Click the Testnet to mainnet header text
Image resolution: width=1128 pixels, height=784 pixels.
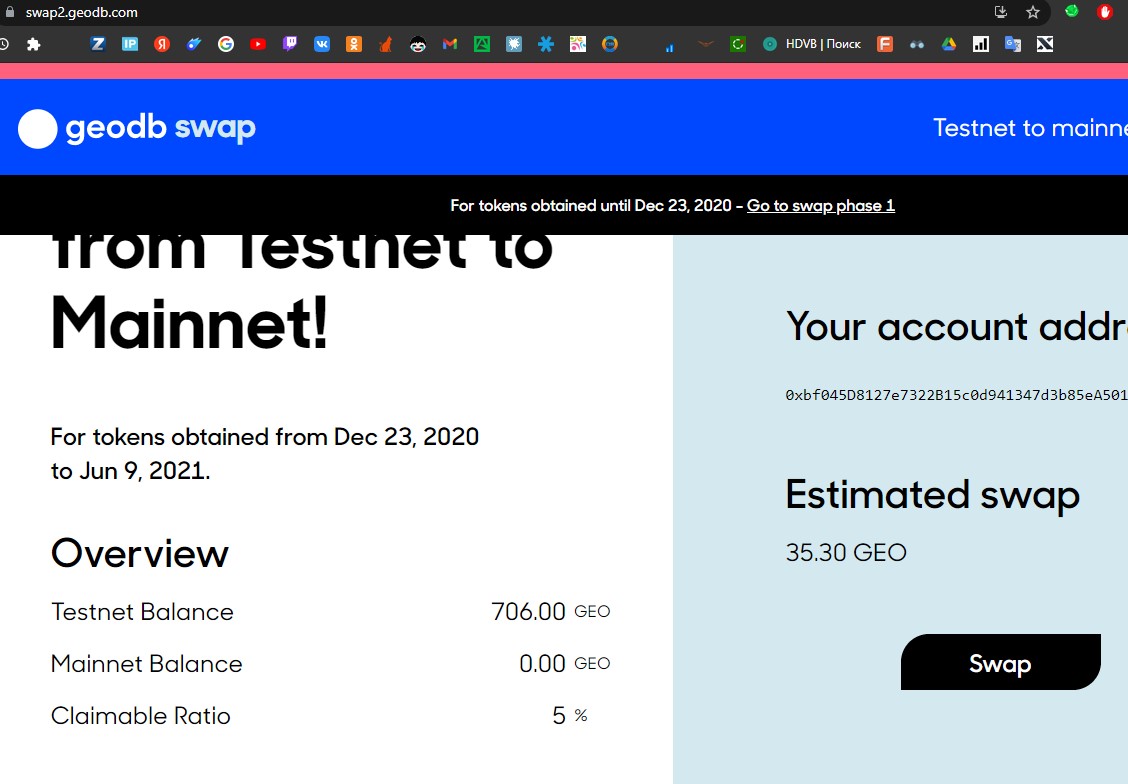coord(1030,128)
